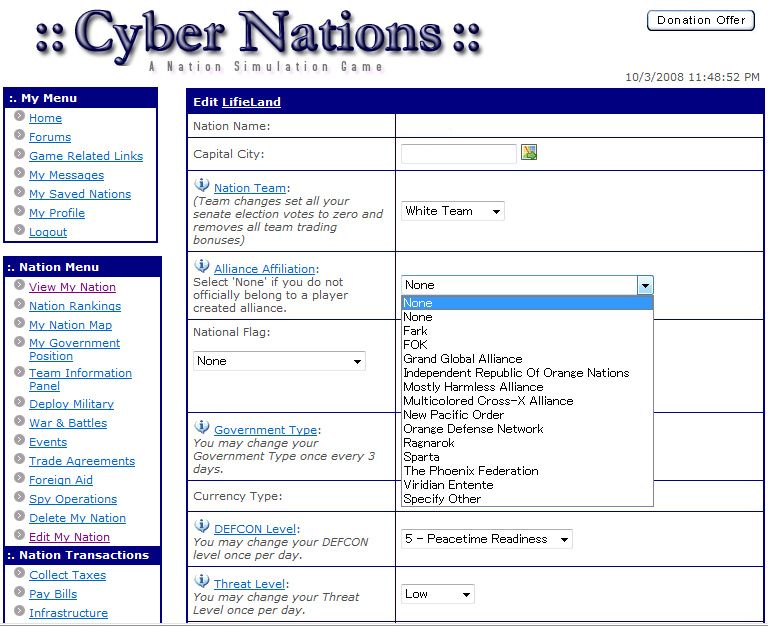The height and width of the screenshot is (627, 768).
Task: Click the info icon next to Nation Team
Action: (x=201, y=185)
